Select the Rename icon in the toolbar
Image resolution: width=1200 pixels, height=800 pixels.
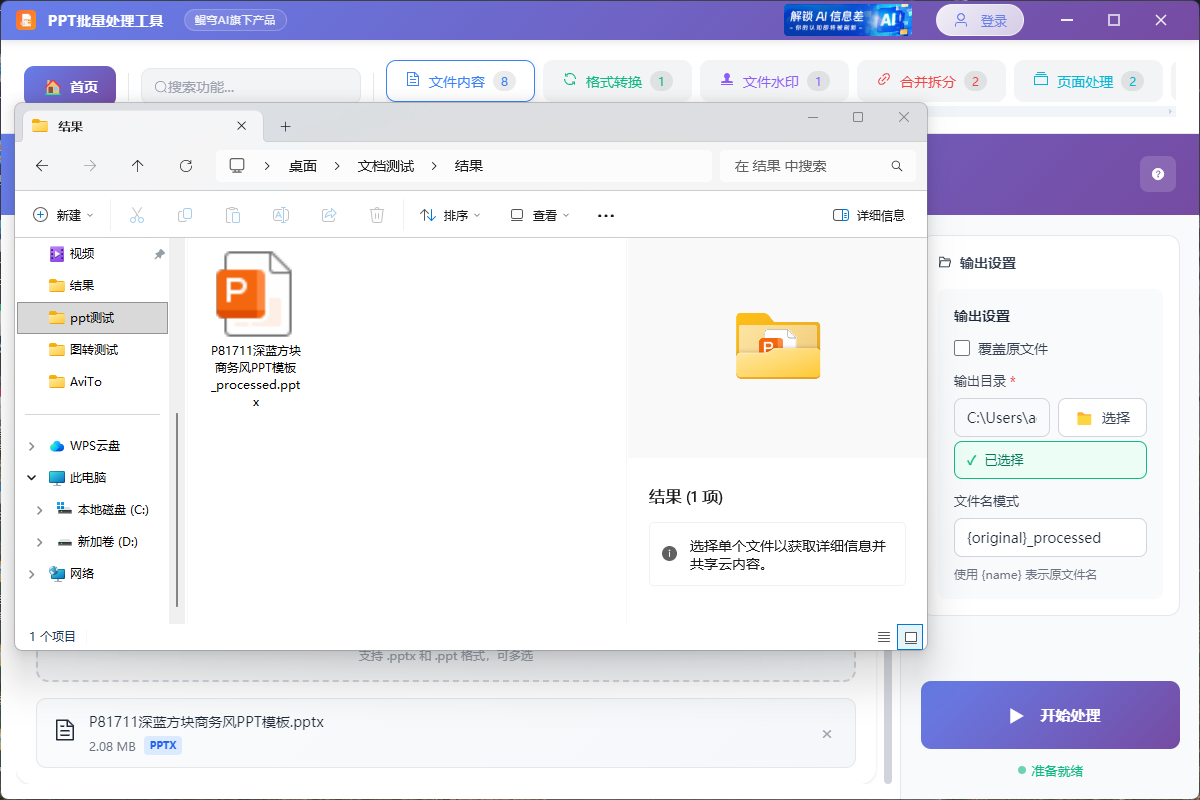tap(280, 214)
